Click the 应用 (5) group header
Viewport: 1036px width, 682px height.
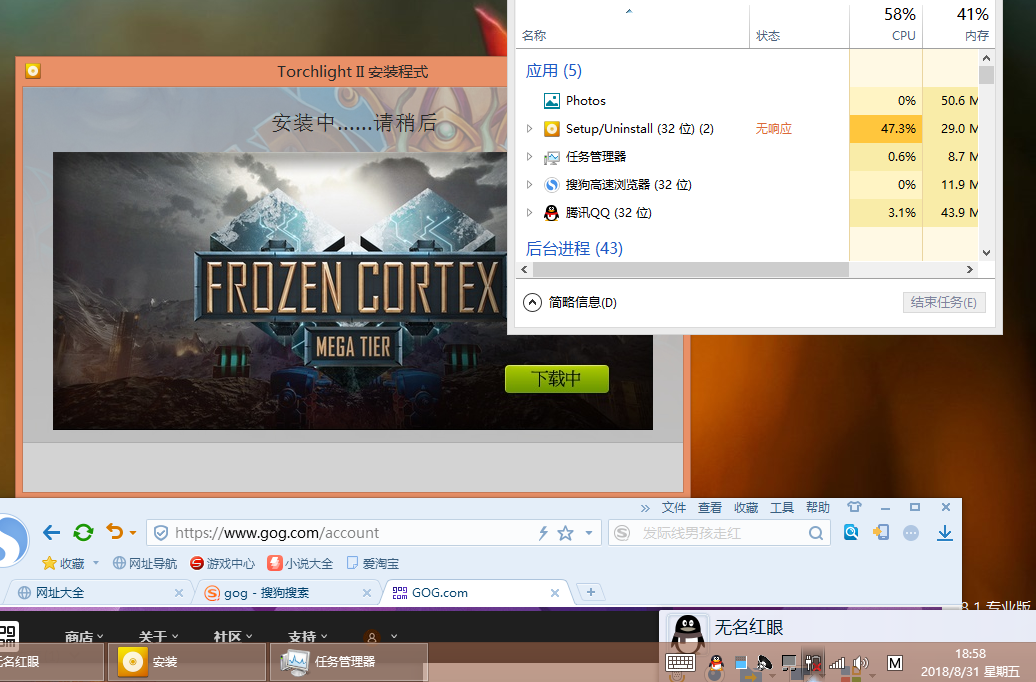(x=554, y=71)
